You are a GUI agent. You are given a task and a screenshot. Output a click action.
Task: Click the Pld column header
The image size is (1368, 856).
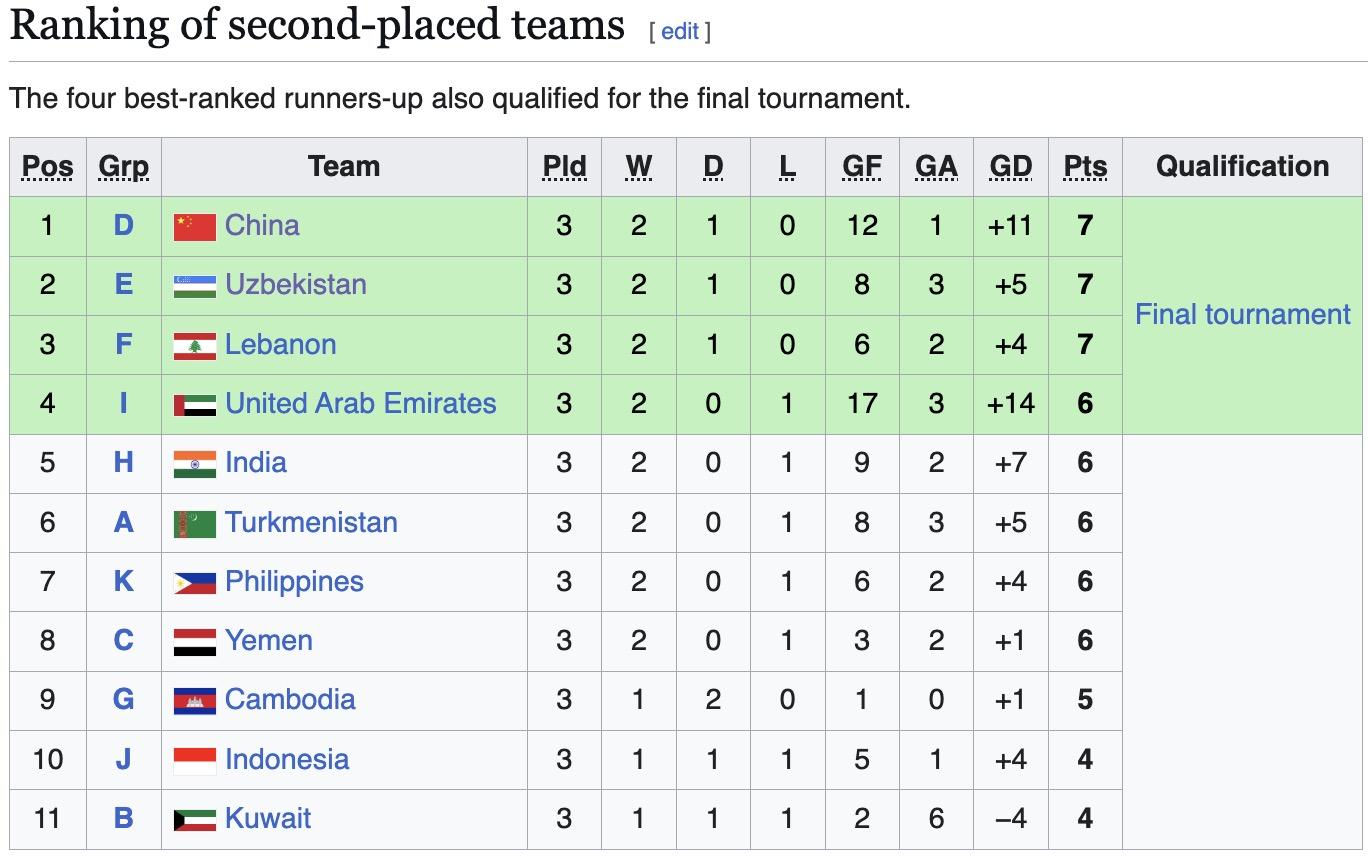point(564,166)
